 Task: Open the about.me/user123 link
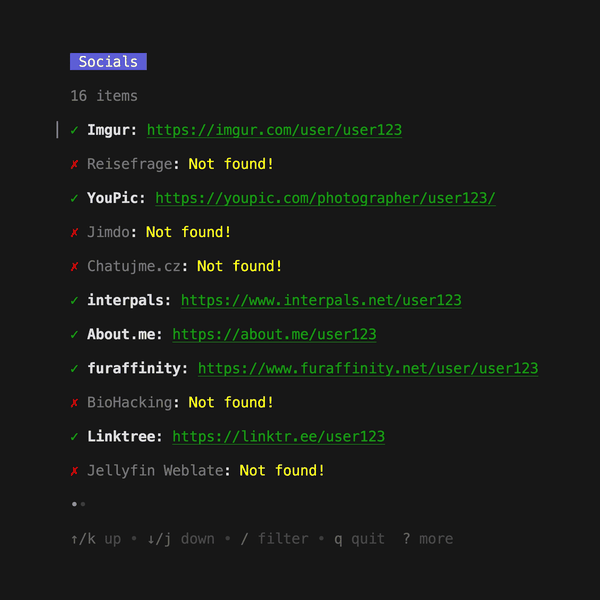[x=274, y=334]
